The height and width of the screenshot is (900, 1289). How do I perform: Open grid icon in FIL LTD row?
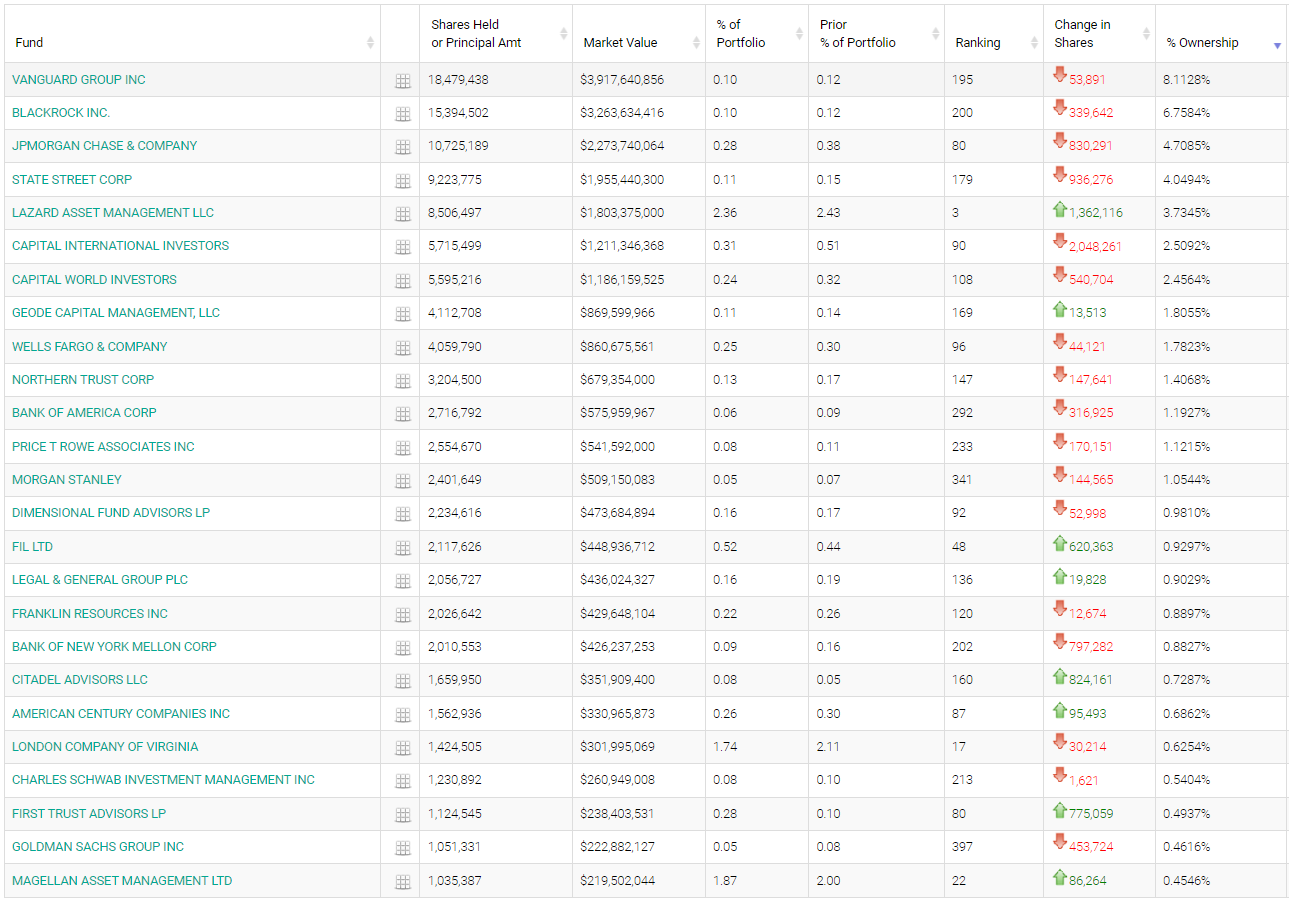click(x=403, y=548)
